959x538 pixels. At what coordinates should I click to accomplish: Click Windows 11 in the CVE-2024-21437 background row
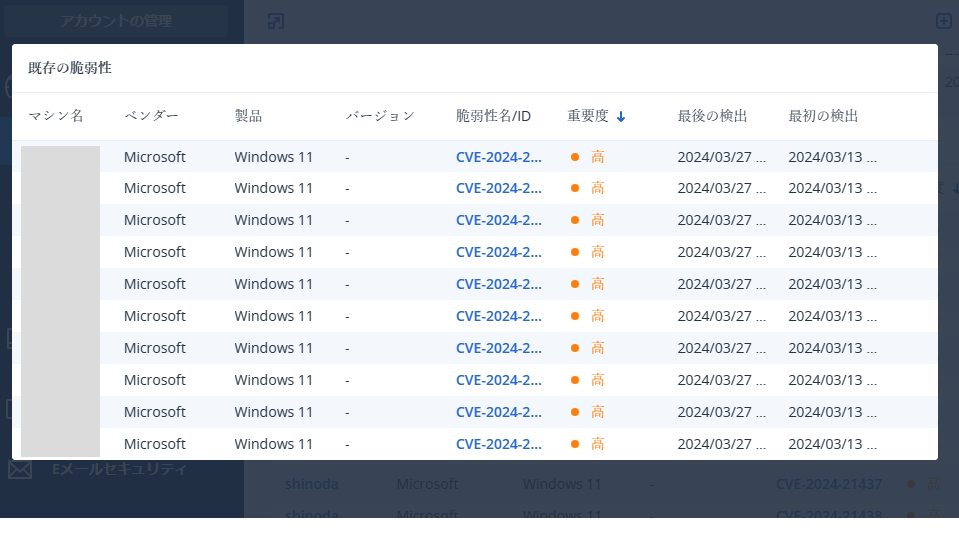[x=562, y=484]
